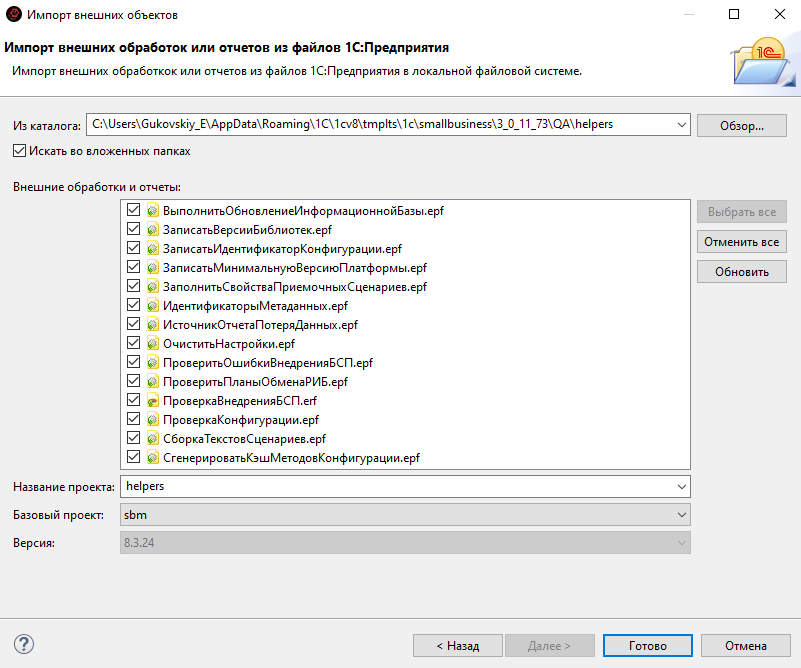Click the ИдентификаторыМетаданных.epf file icon
Screen dimensions: 801x668
(x=153, y=306)
